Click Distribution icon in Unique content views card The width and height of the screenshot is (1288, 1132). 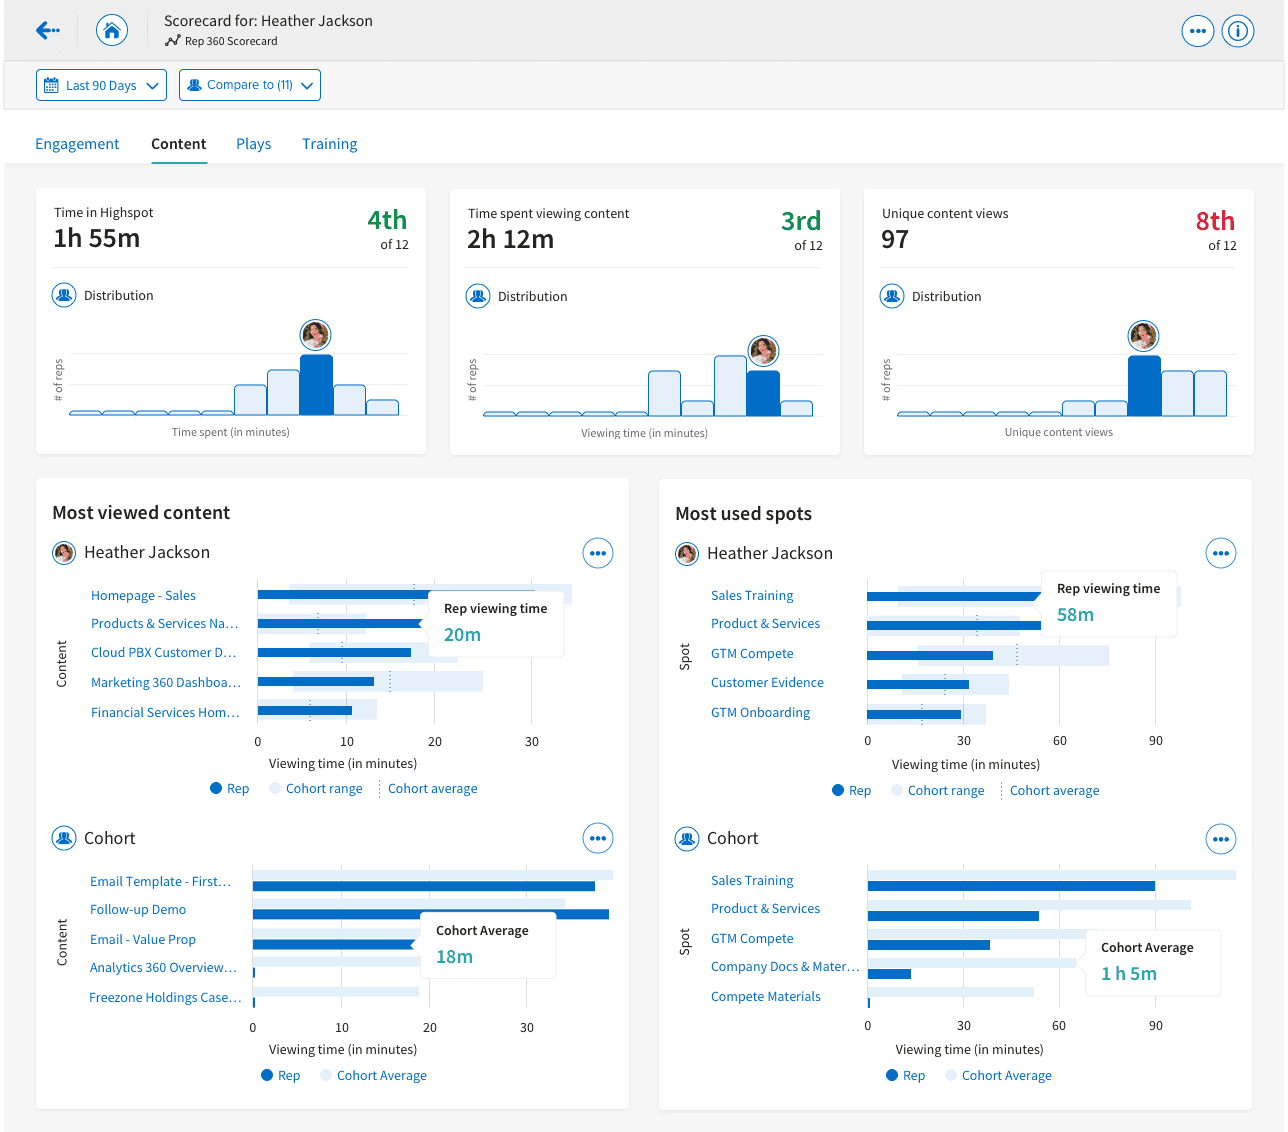point(892,297)
